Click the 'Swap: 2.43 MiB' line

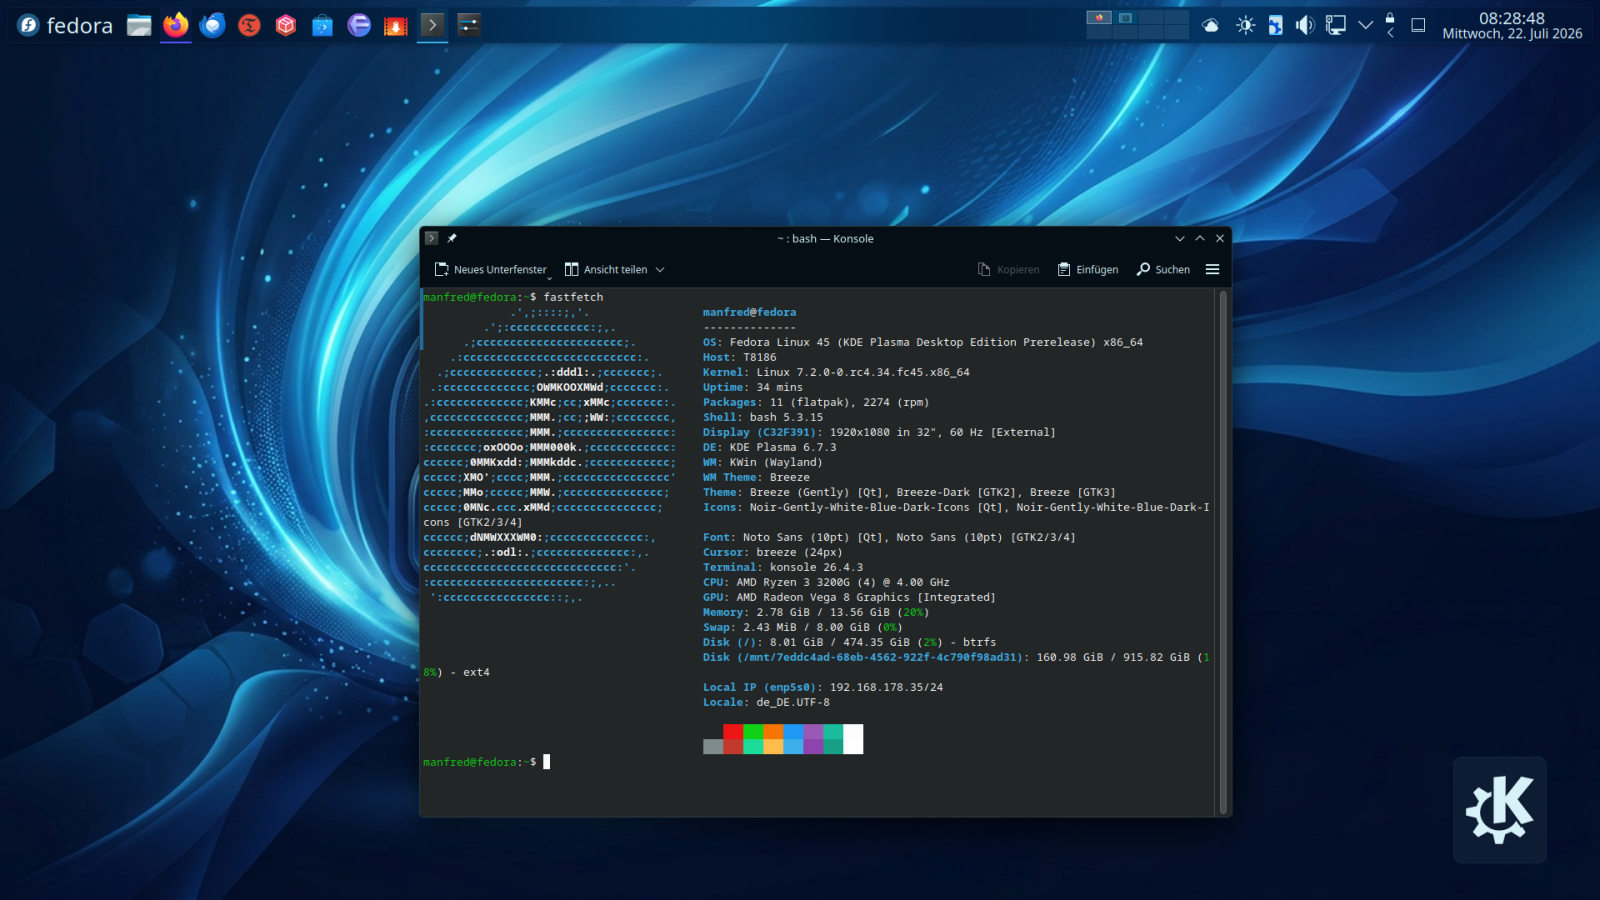pyautogui.click(x=803, y=627)
